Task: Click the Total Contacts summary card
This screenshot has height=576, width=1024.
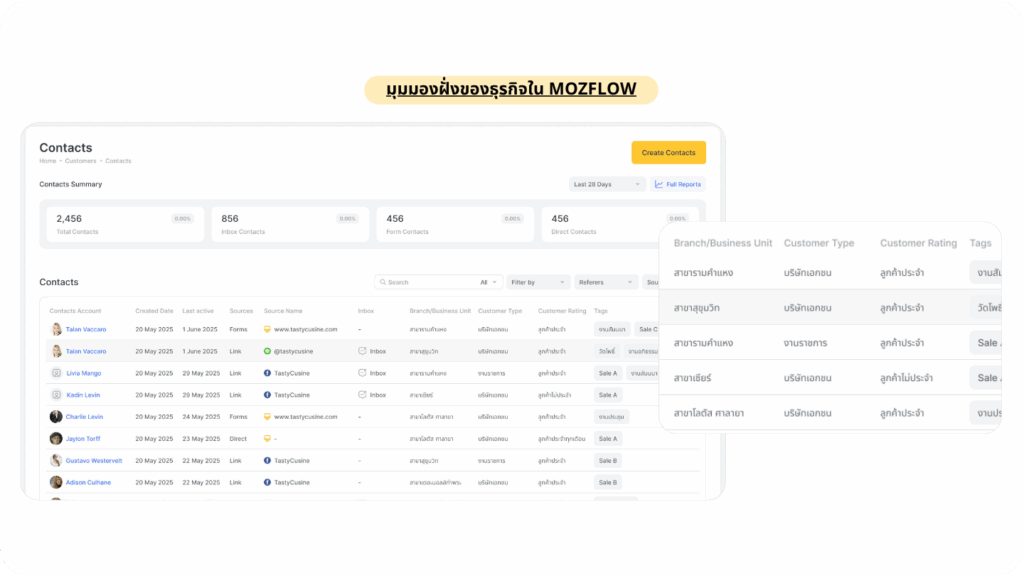Action: click(124, 225)
